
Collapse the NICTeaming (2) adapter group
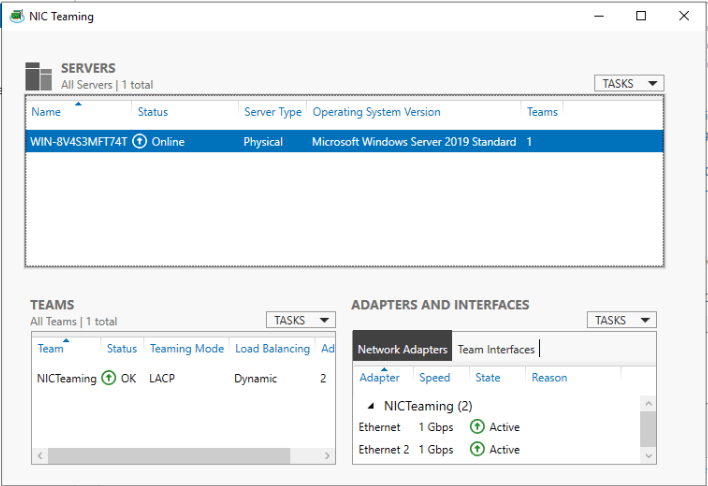(x=372, y=406)
